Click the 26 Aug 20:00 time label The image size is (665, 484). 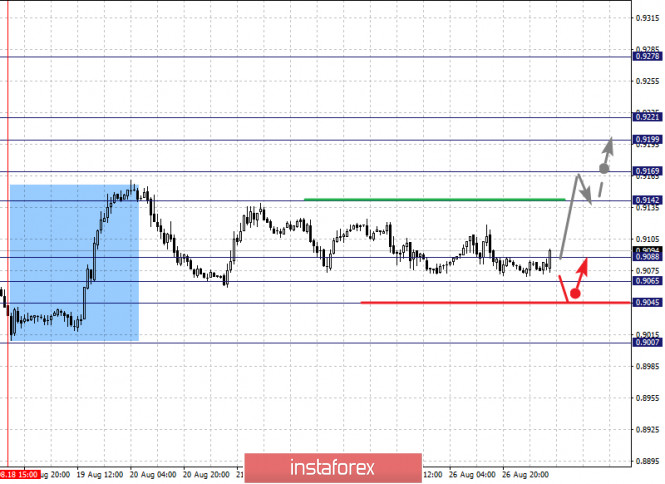(x=525, y=475)
